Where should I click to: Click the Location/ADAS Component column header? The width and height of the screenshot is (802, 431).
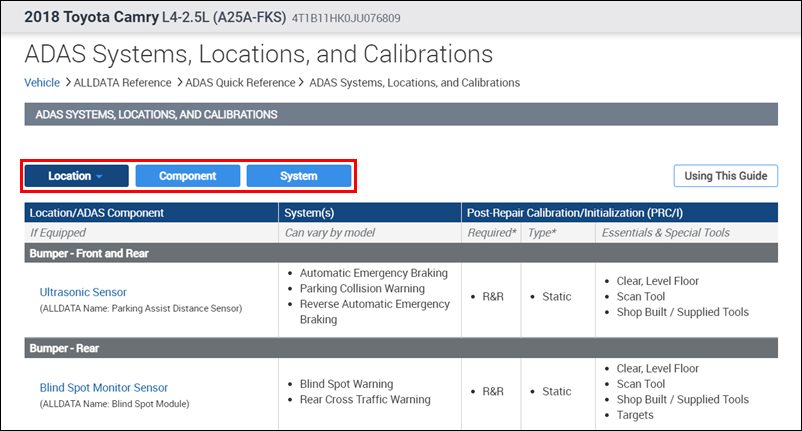pyautogui.click(x=151, y=213)
